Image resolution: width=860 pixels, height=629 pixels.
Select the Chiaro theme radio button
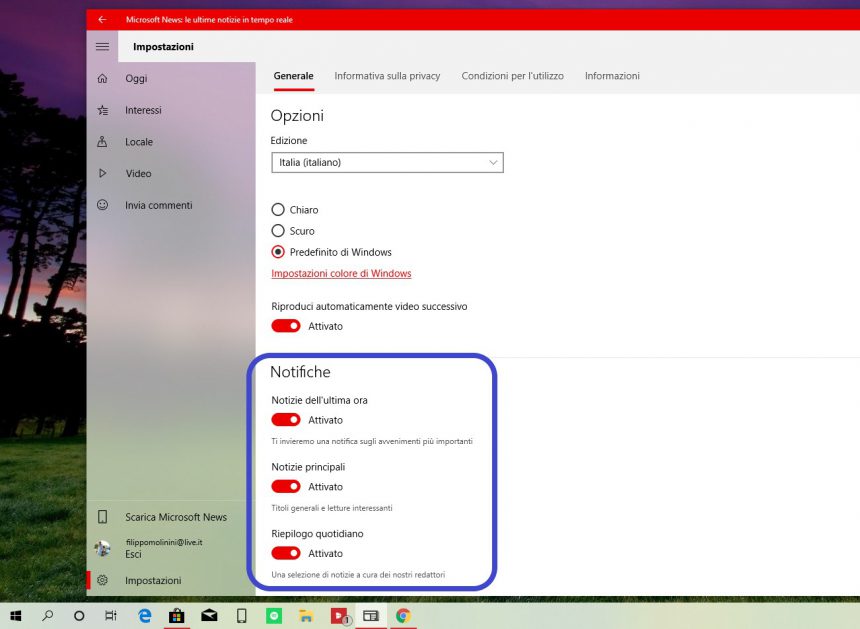[x=277, y=209]
